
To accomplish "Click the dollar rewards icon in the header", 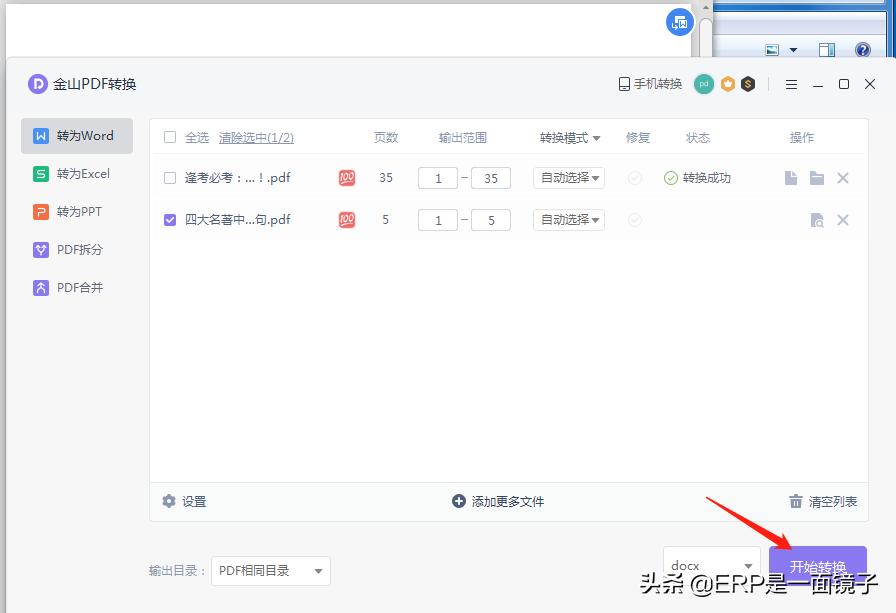I will 748,85.
